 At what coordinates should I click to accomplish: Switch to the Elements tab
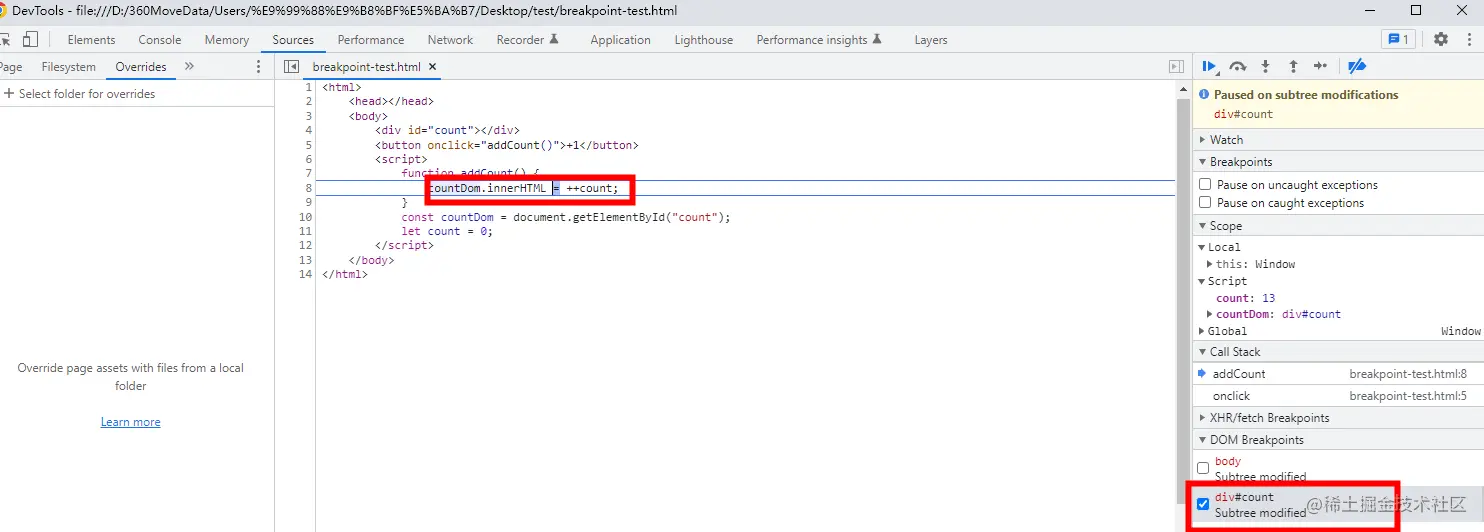tap(91, 40)
